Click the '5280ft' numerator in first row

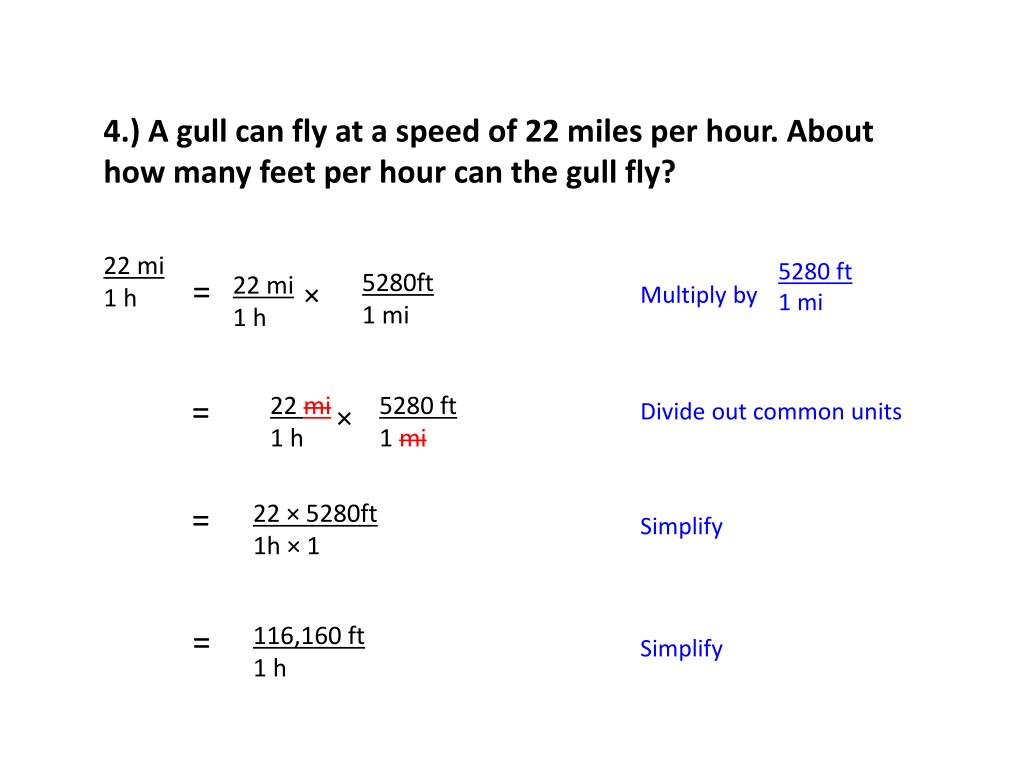point(398,283)
